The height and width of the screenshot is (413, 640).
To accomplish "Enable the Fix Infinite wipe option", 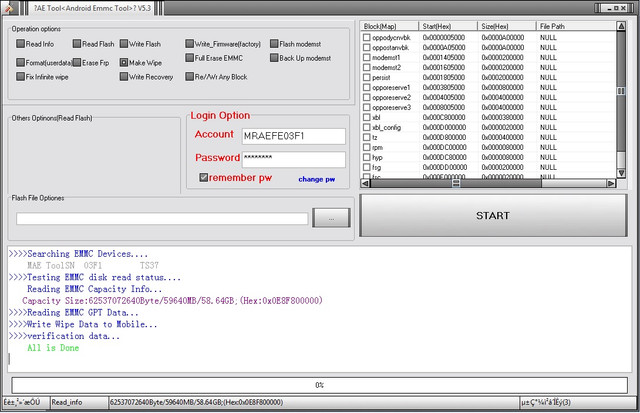I will (x=20, y=77).
